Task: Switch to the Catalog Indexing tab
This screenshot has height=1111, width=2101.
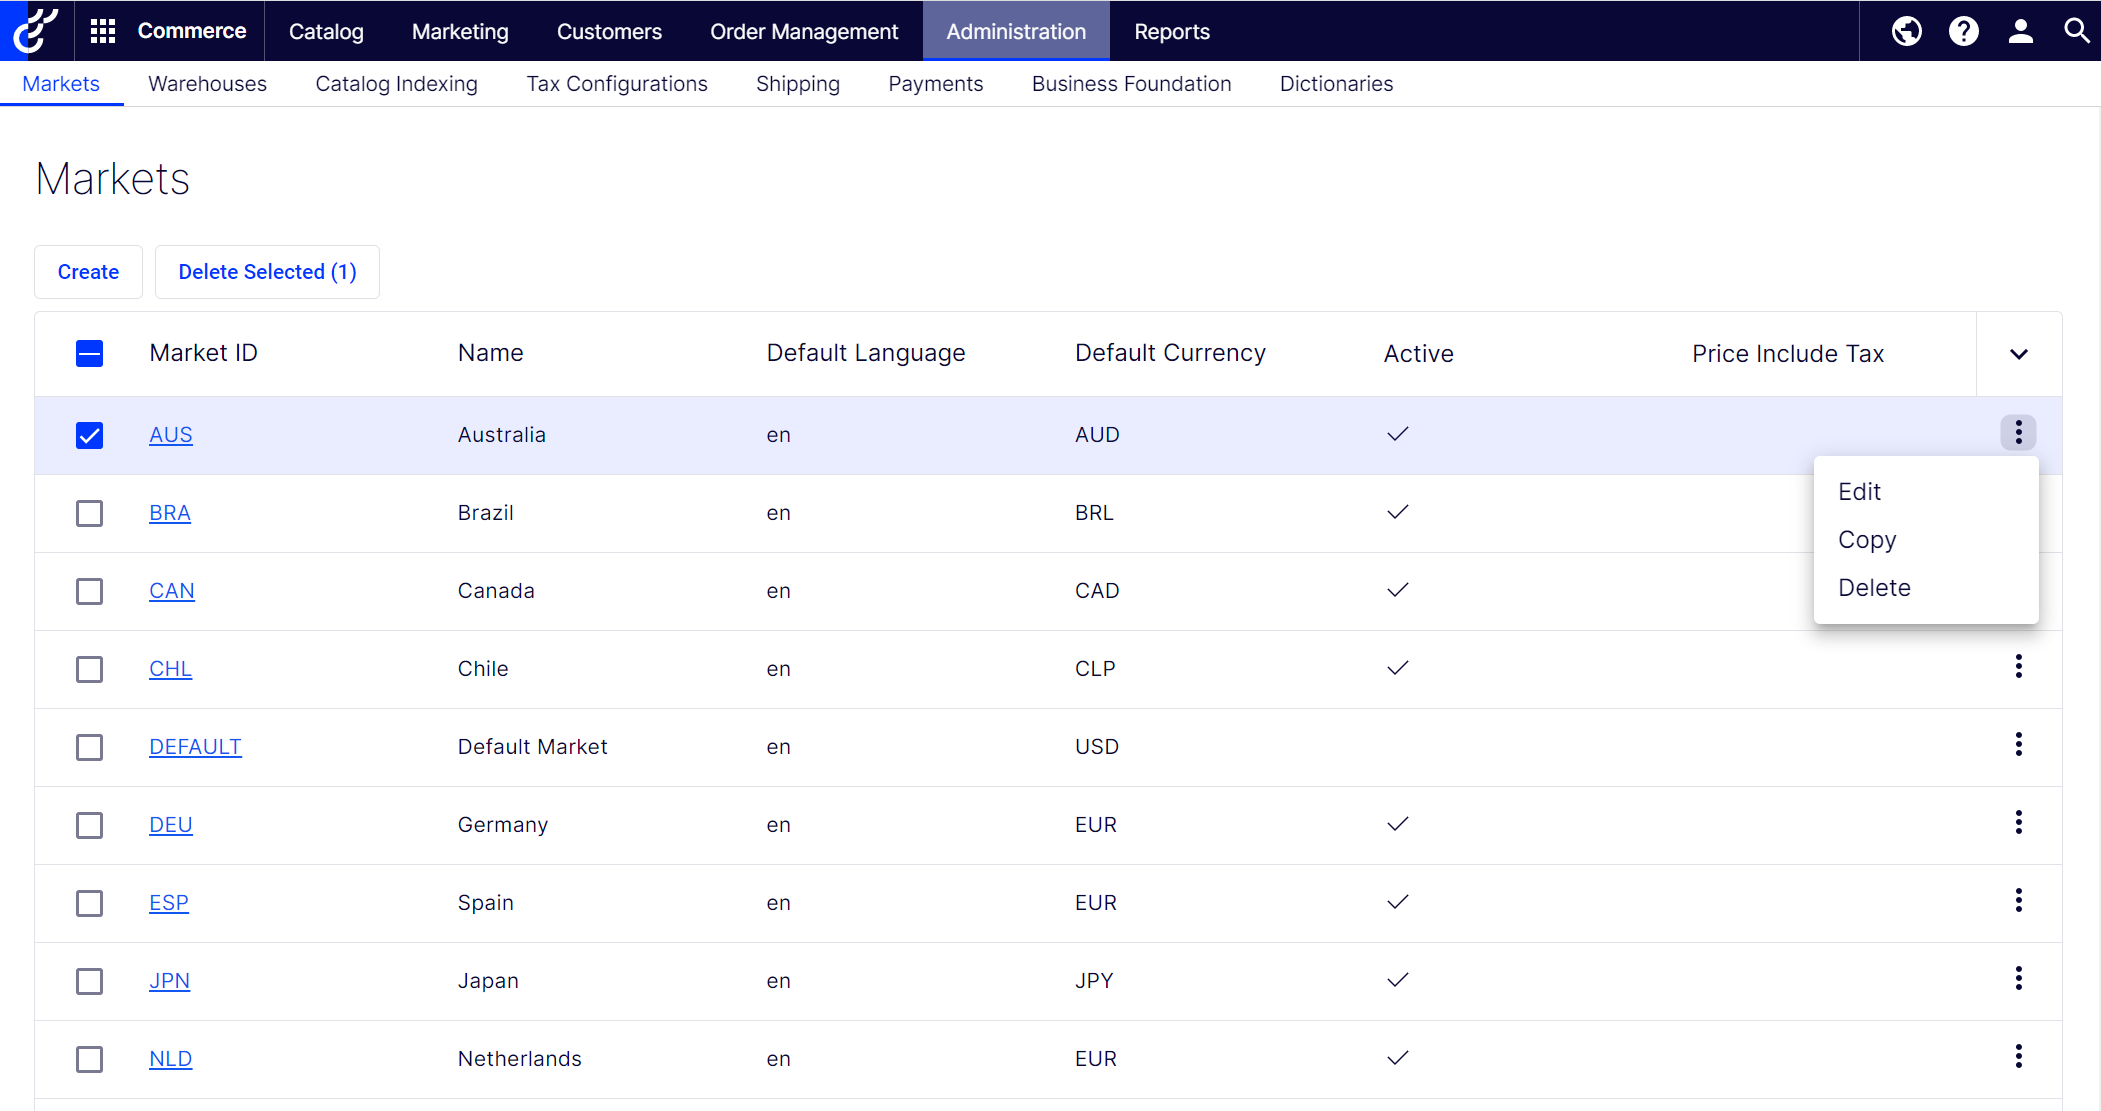Action: 396,84
